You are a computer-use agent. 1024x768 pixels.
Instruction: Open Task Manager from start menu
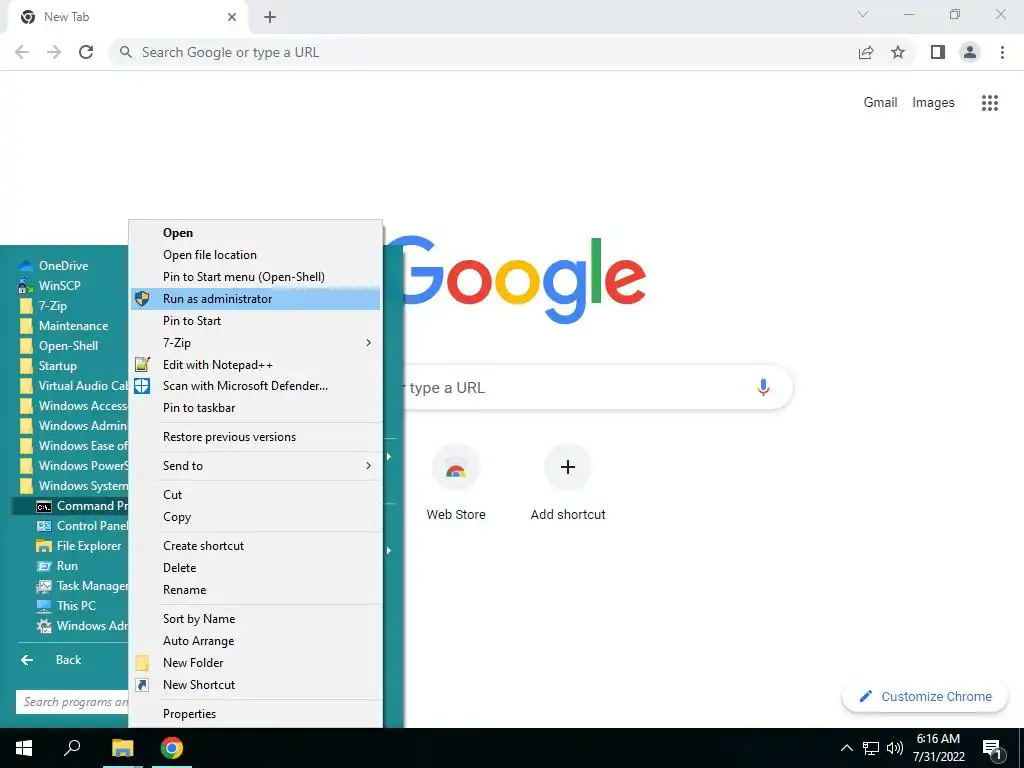[81, 586]
